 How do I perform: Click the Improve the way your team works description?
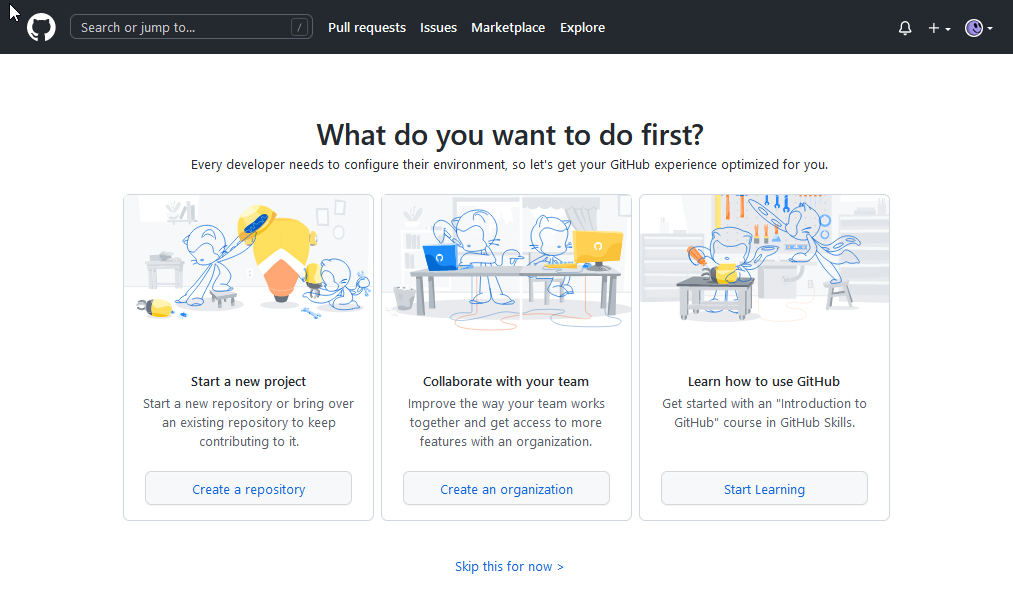(506, 423)
